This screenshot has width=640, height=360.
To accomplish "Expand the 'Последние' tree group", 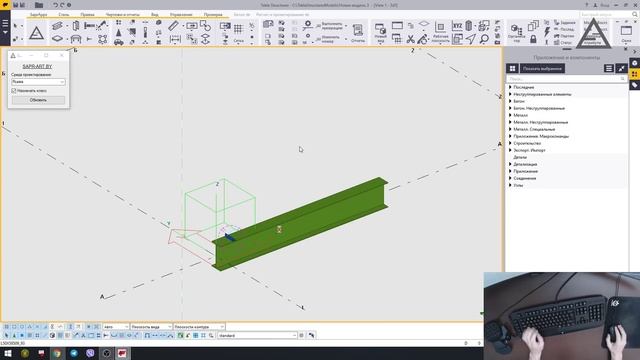I will pos(510,87).
